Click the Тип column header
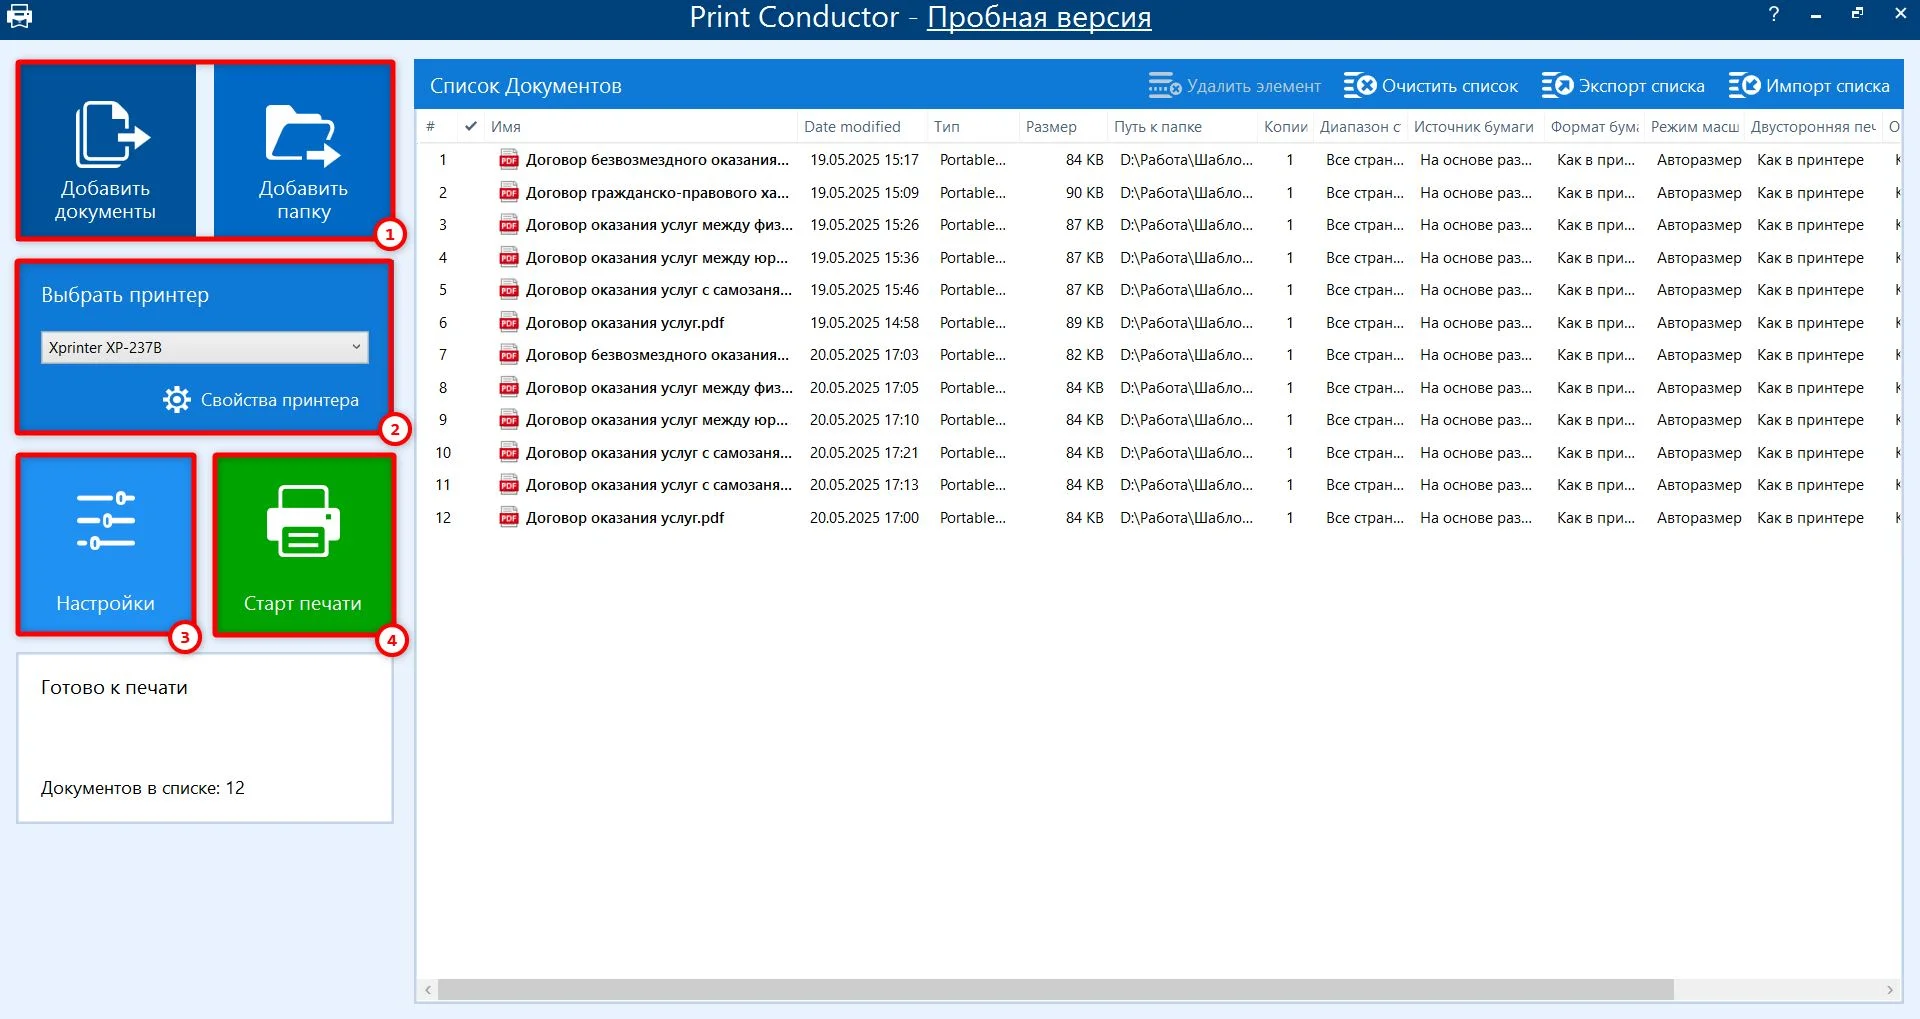The height and width of the screenshot is (1019, 1920). (x=947, y=127)
